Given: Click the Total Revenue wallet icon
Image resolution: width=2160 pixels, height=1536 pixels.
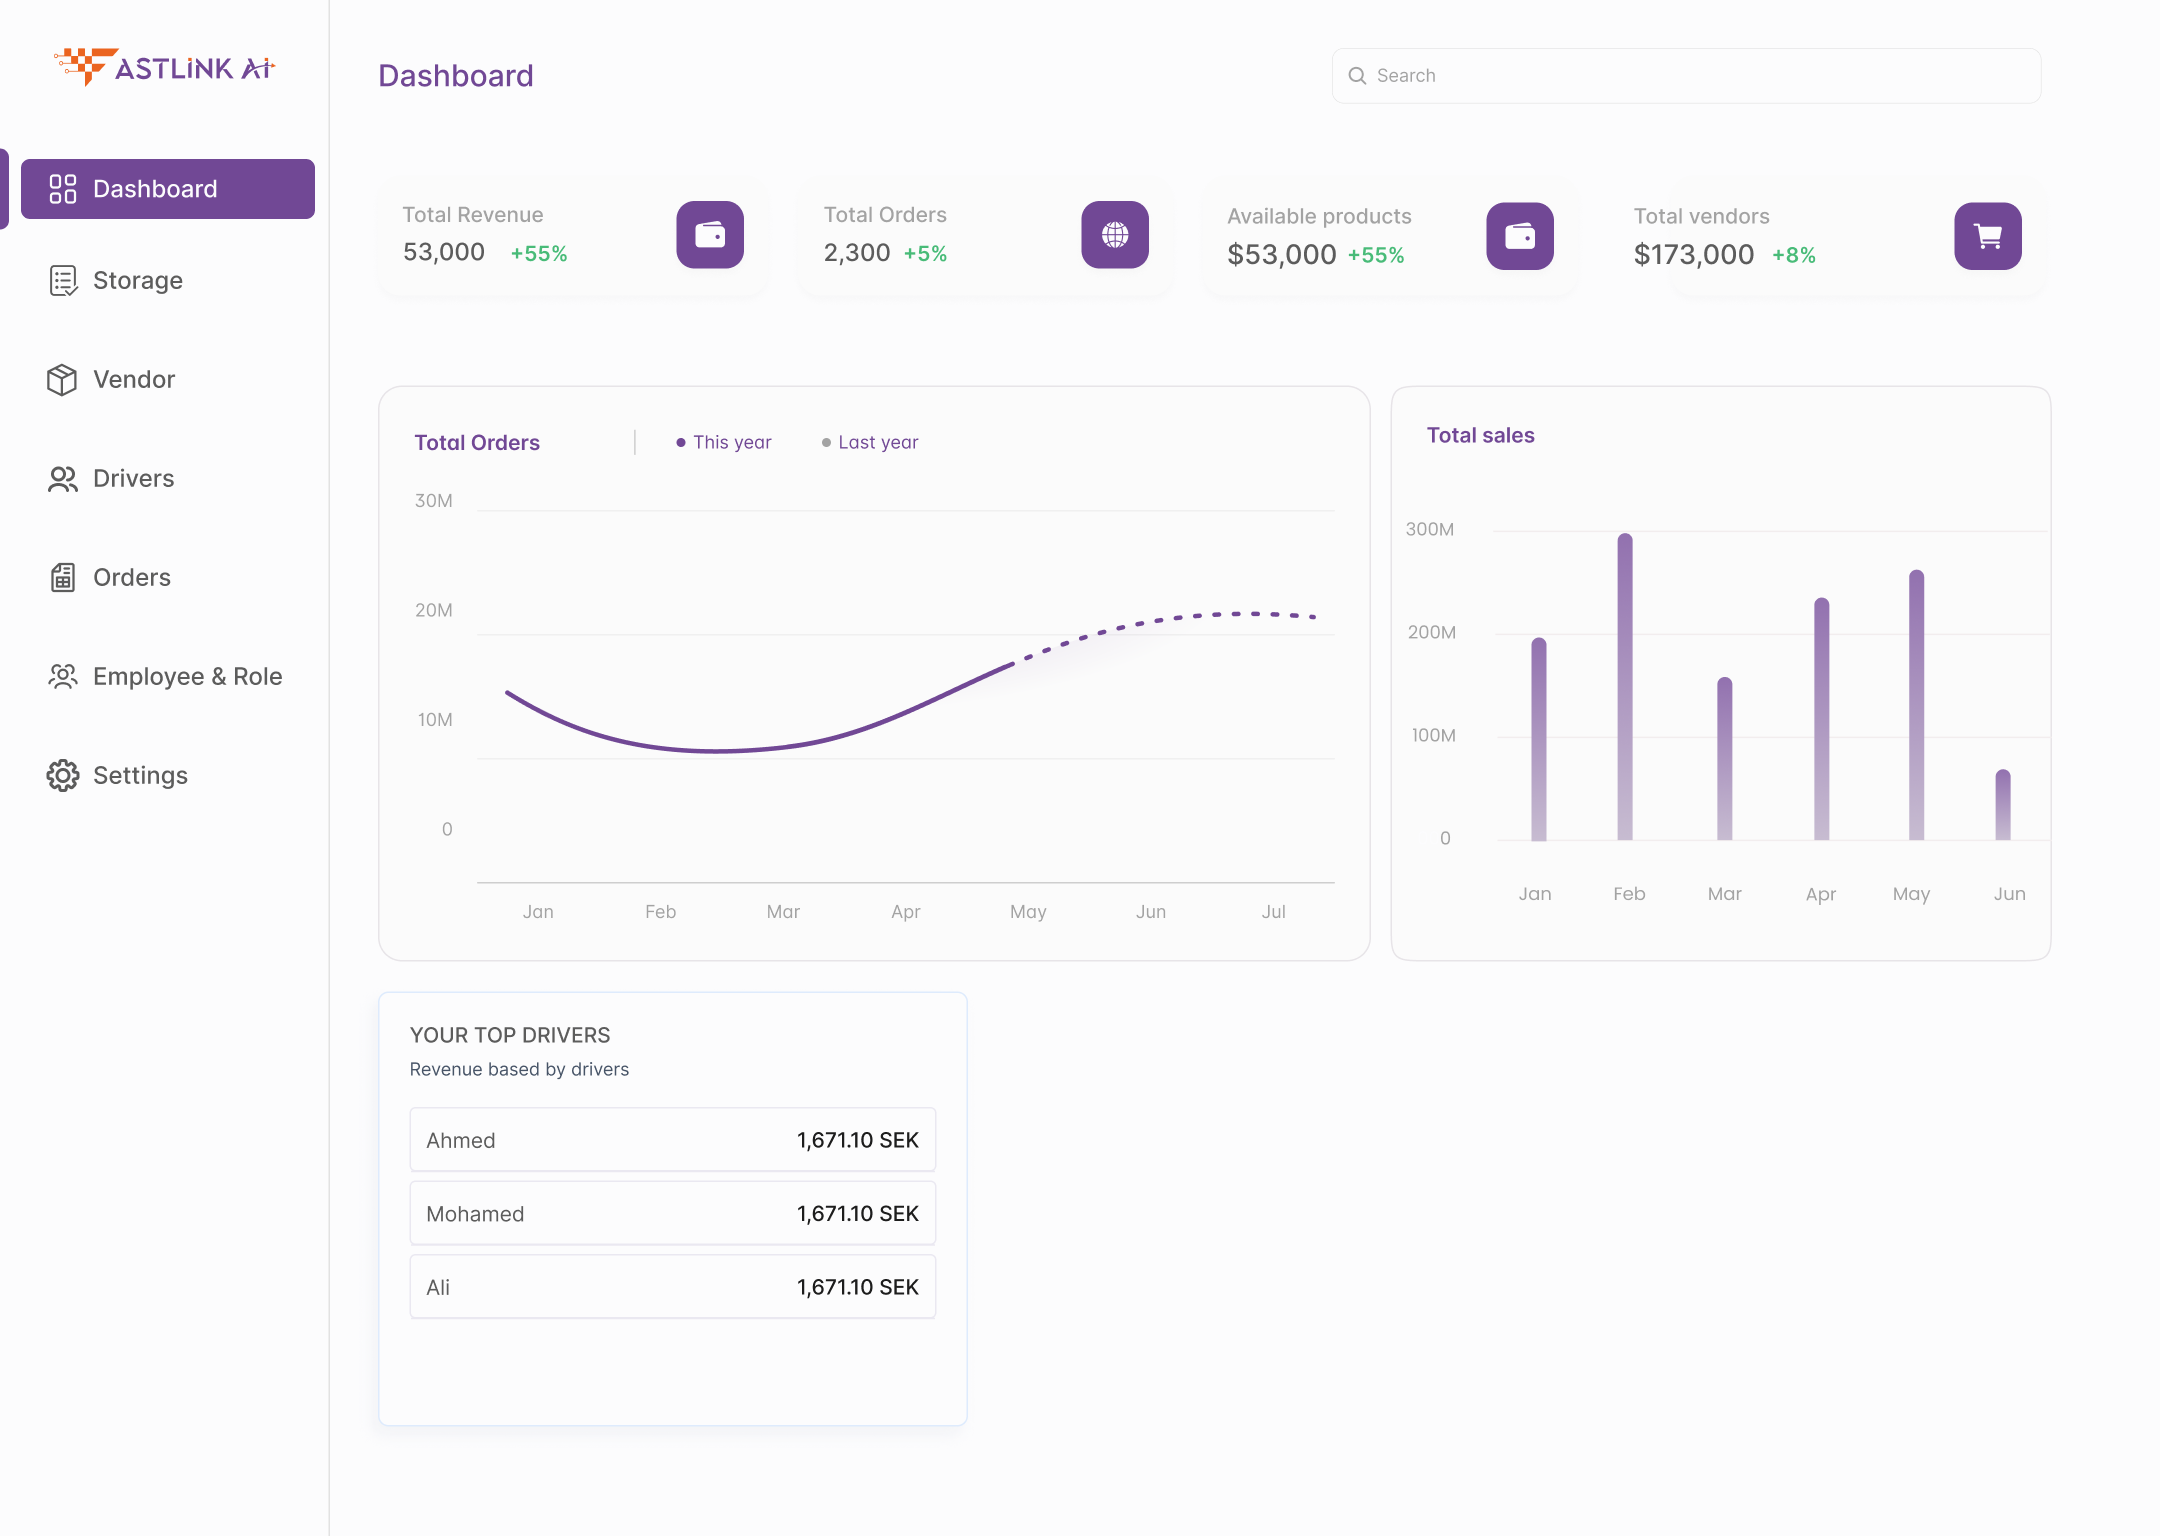Looking at the screenshot, I should coord(710,235).
